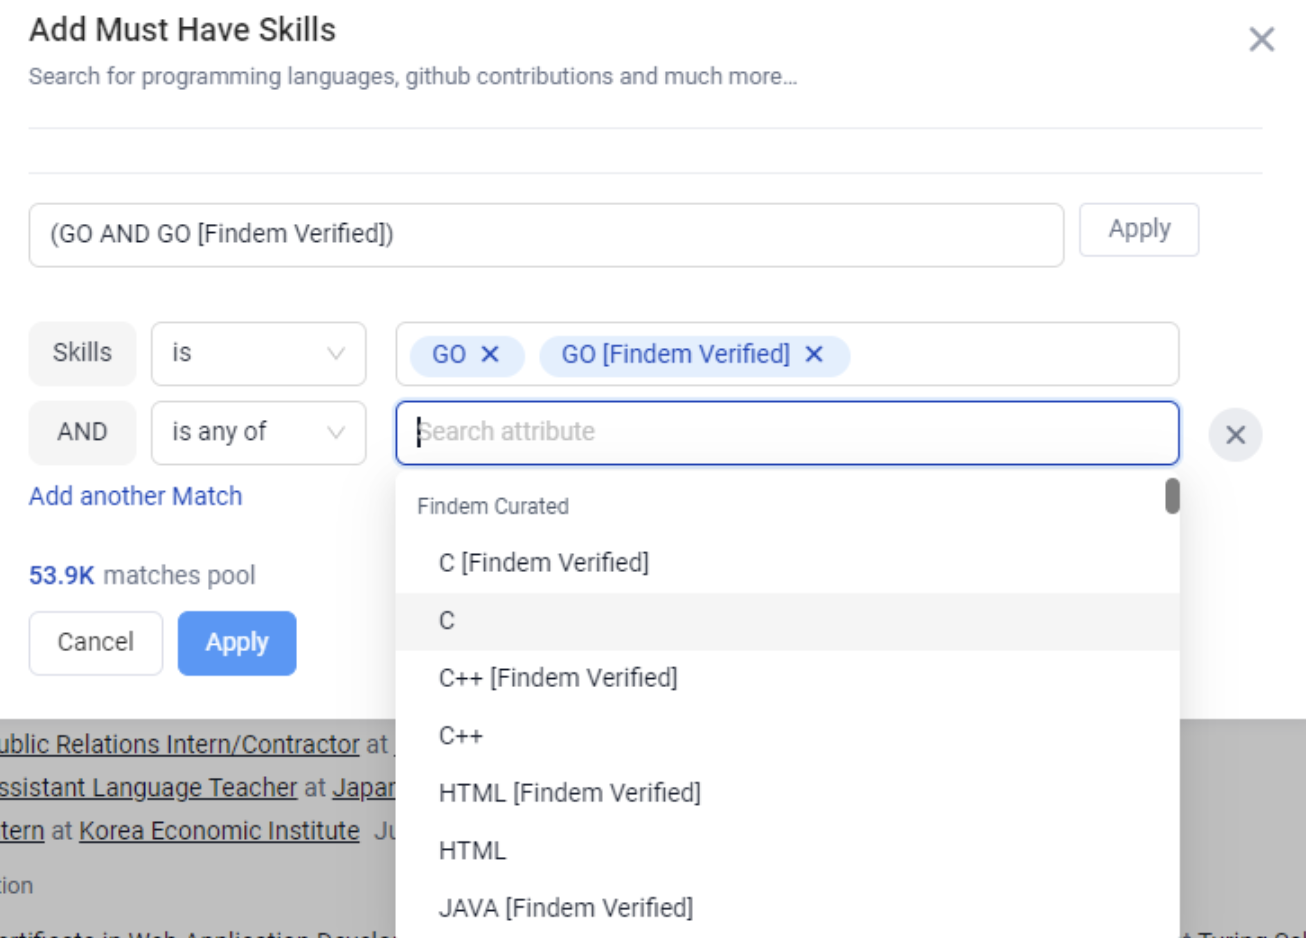Select plain HTML option from the list
Image resolution: width=1306 pixels, height=938 pixels.
tap(787, 851)
